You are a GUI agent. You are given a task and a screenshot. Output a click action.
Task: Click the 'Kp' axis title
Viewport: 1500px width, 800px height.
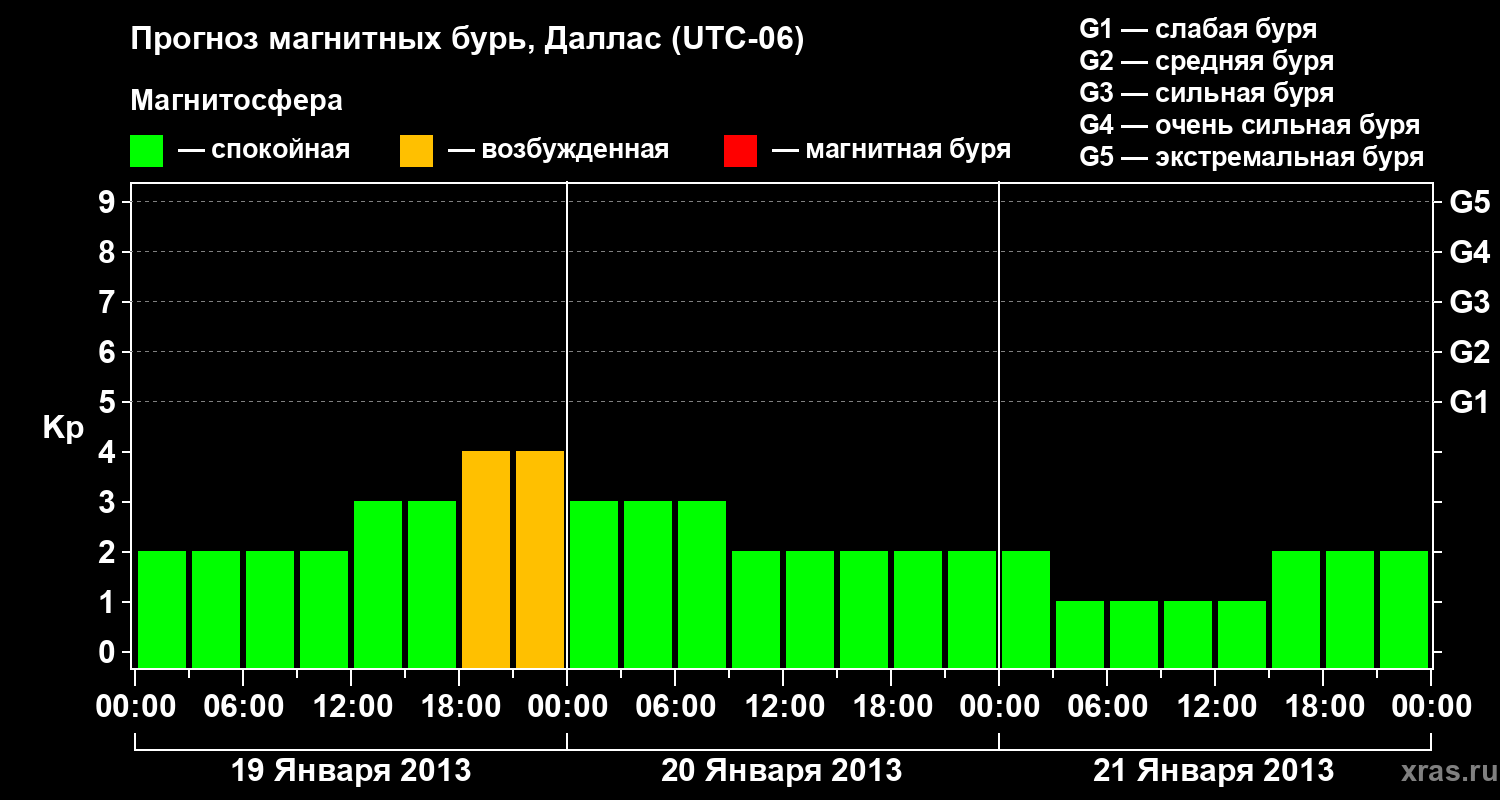[x=63, y=429]
